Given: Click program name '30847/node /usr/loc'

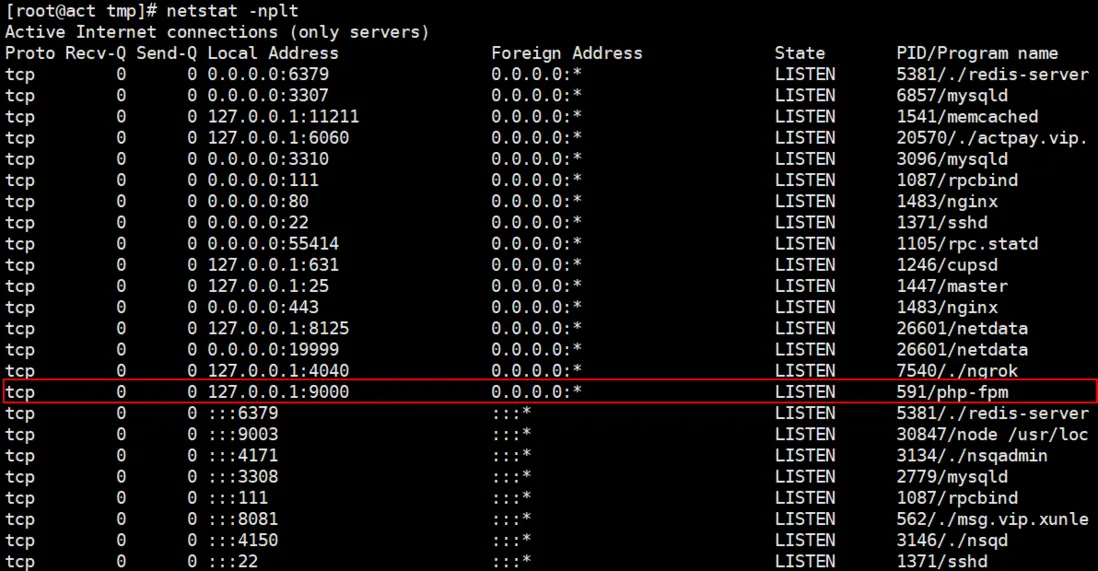Looking at the screenshot, I should [x=992, y=434].
